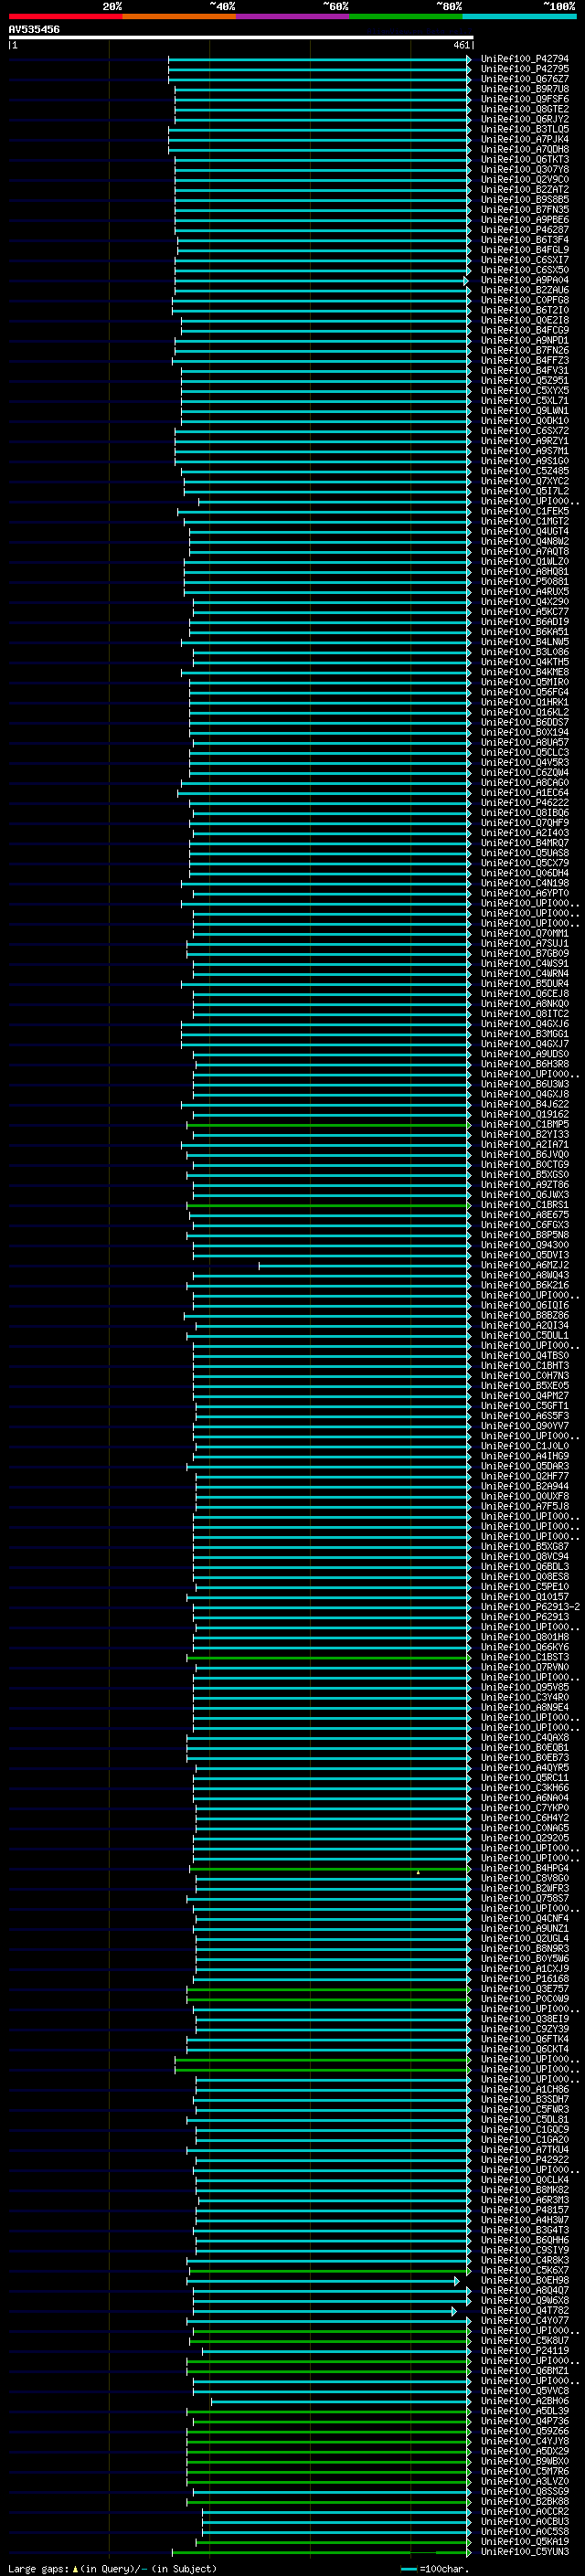The width and height of the screenshot is (585, 2576).
Task: Select label UniRef100_A9PA04
Action: tap(525, 280)
